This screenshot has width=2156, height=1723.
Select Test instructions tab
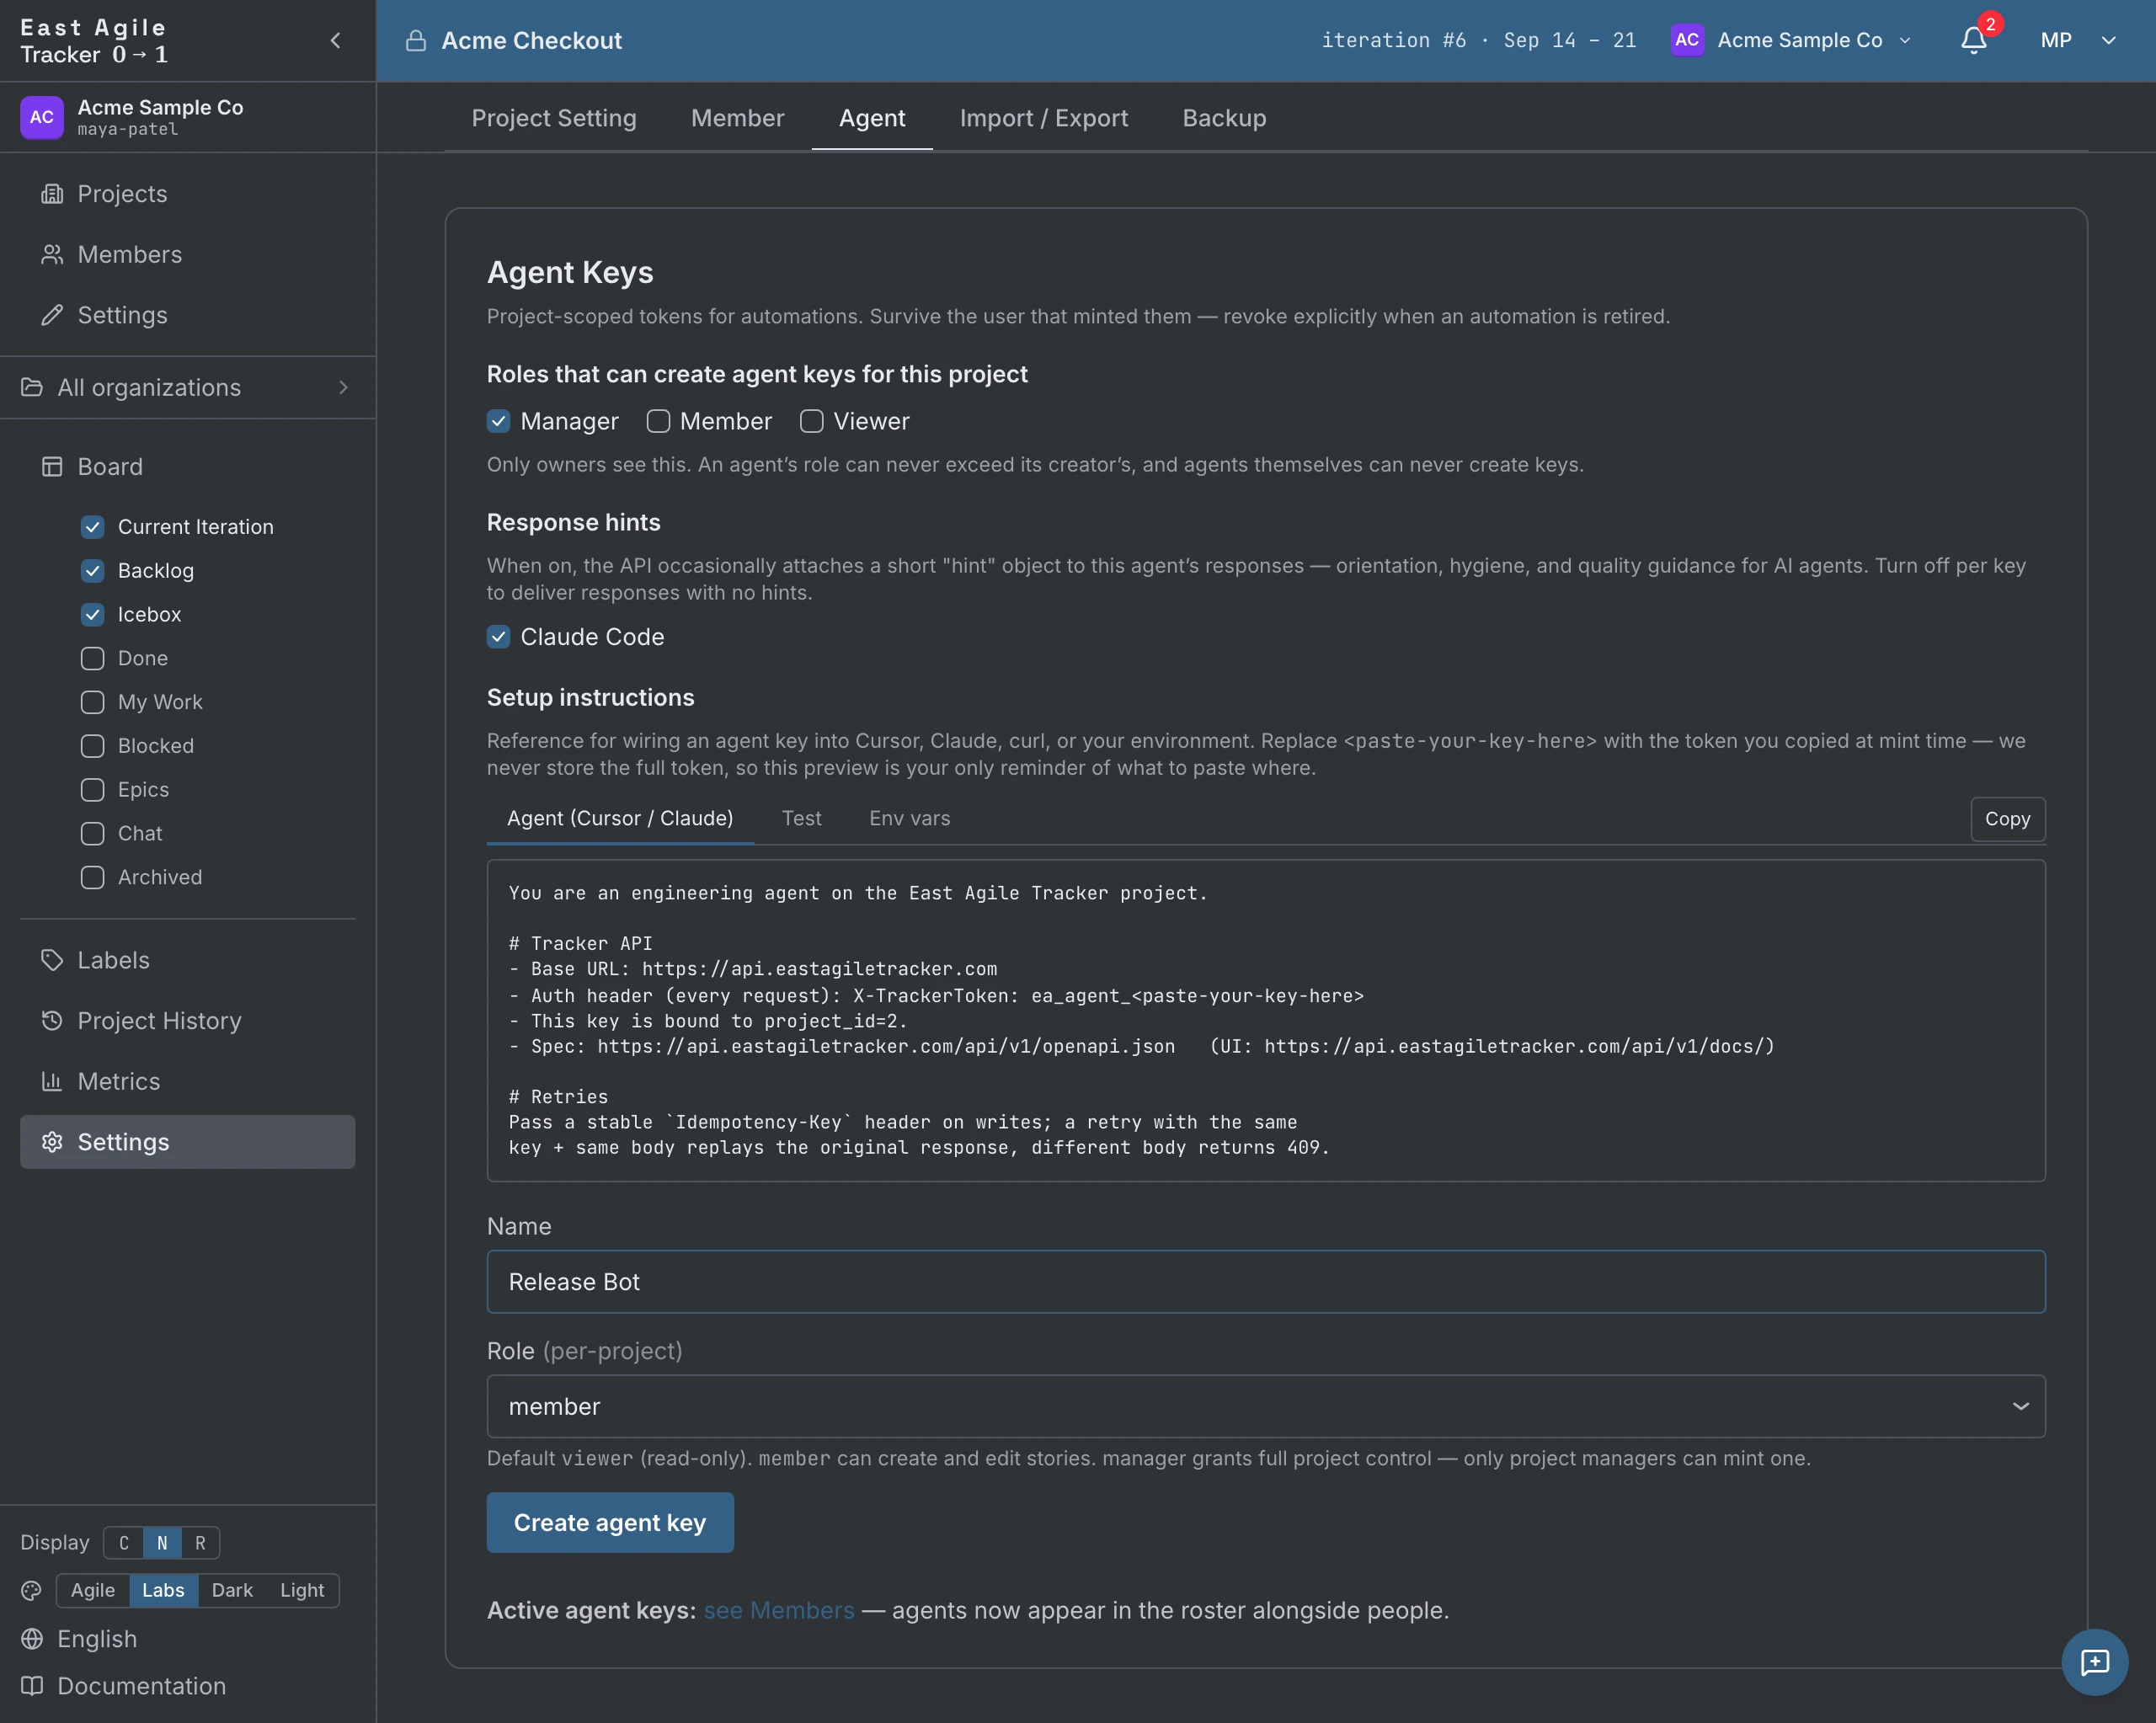tap(801, 819)
